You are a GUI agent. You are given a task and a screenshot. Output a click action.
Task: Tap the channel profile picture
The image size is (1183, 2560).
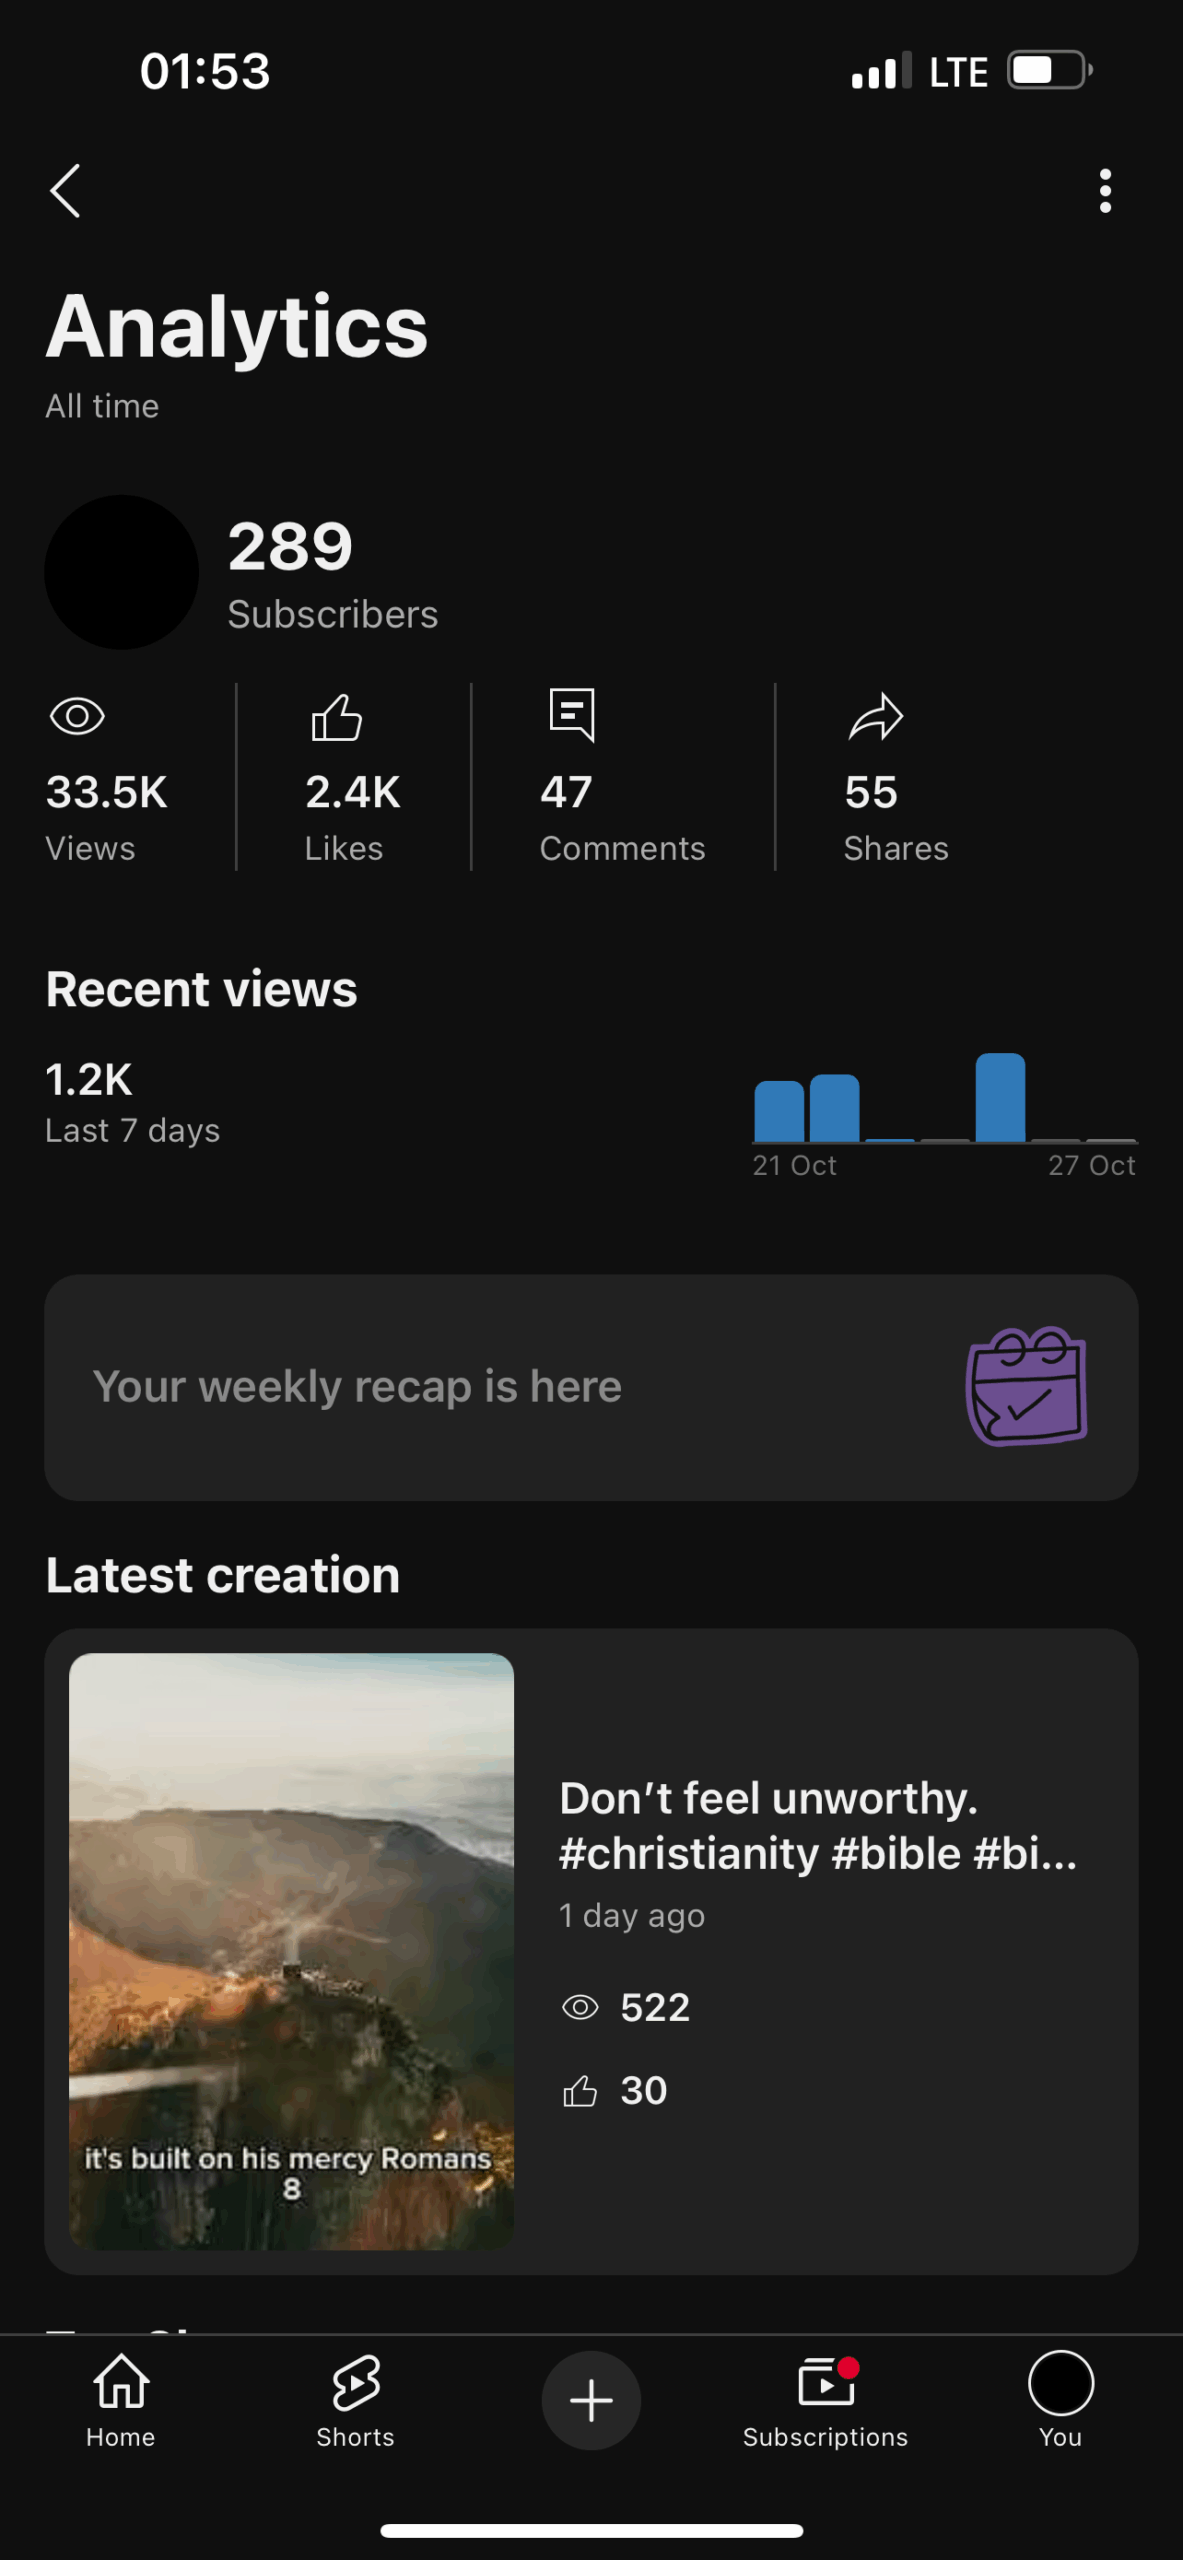tap(122, 572)
